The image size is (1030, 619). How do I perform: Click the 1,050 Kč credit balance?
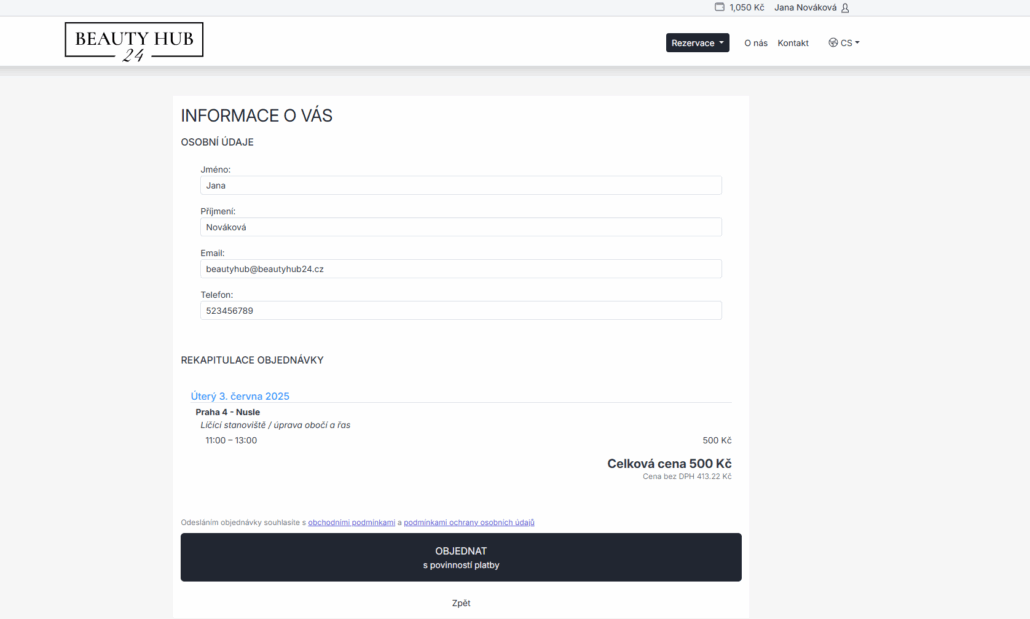(x=746, y=8)
